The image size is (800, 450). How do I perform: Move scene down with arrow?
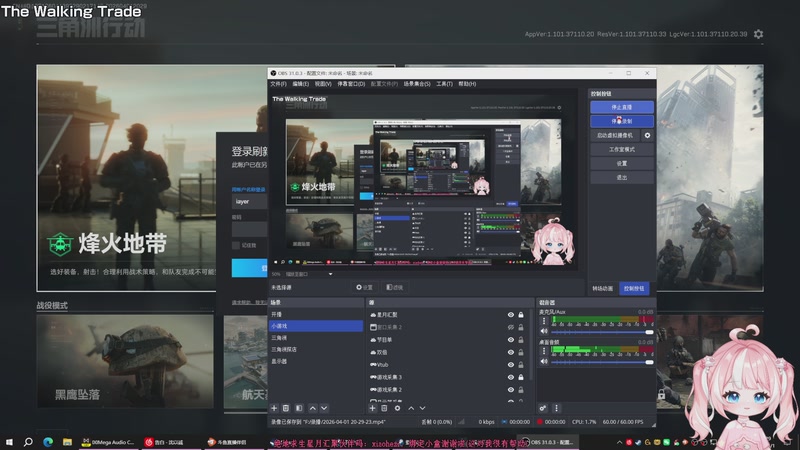[x=324, y=408]
